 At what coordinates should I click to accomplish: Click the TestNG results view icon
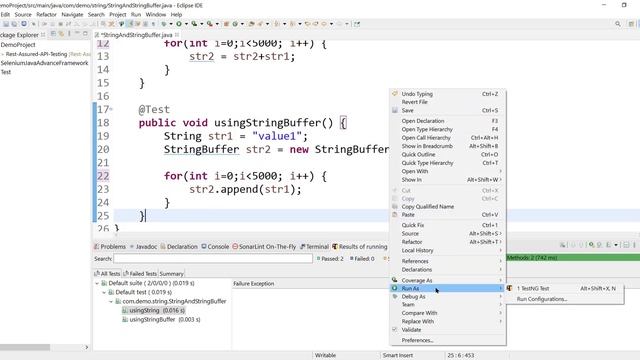pyautogui.click(x=335, y=247)
